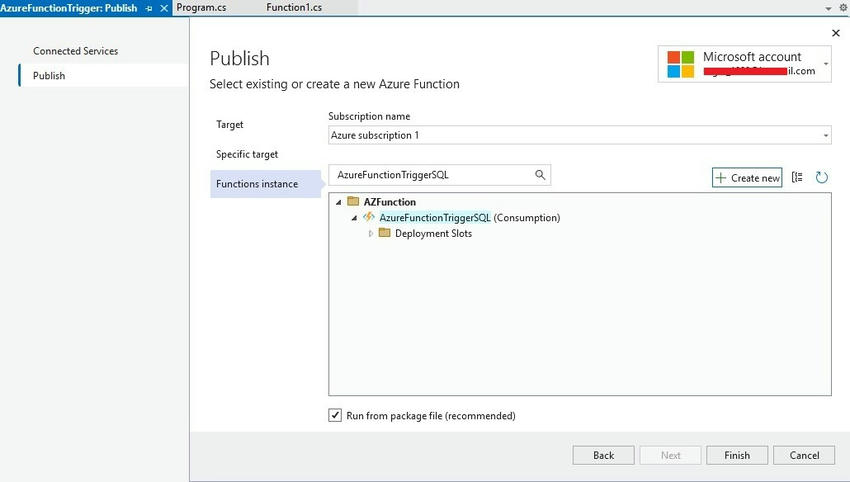Click the Microsoft account logo
The image size is (850, 482).
[x=680, y=64]
